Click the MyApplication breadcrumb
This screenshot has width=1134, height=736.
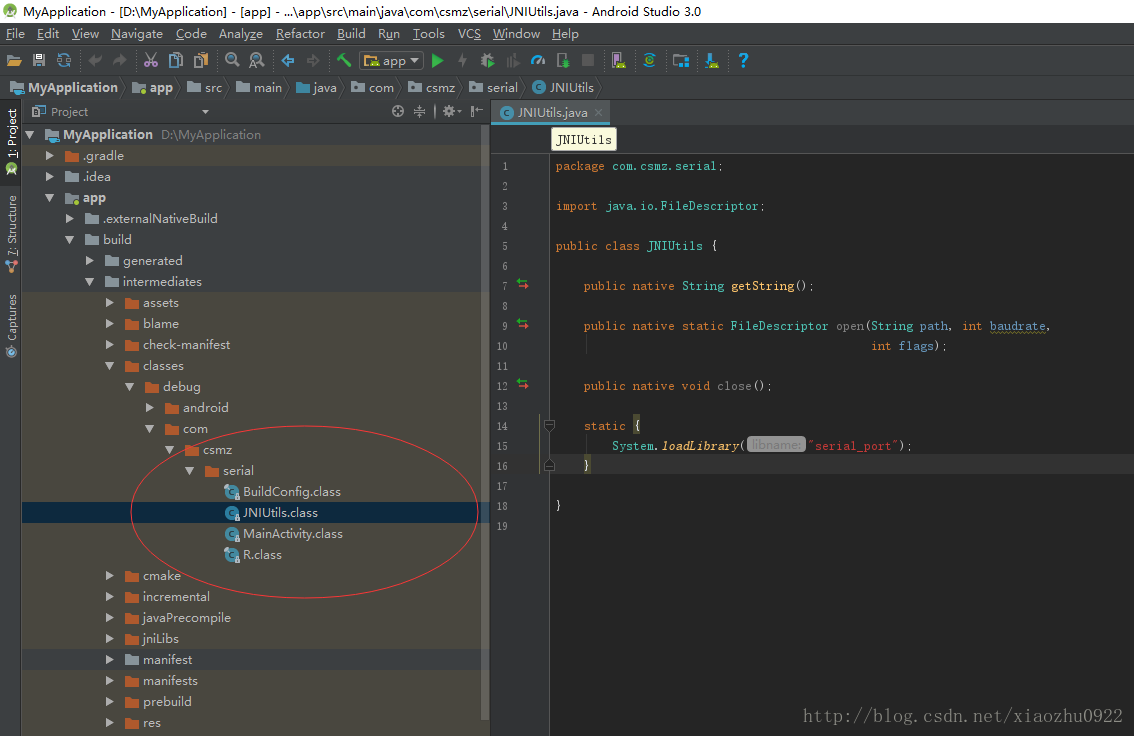64,87
